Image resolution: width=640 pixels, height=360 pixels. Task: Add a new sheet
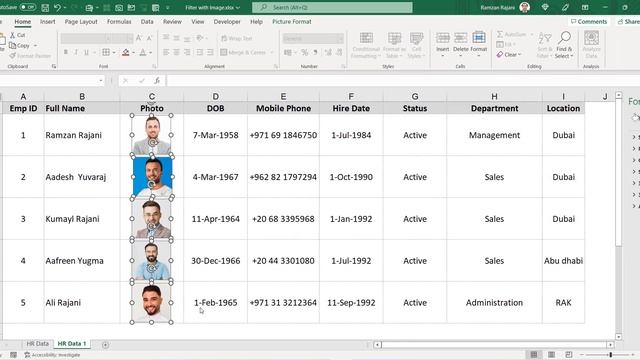coord(105,345)
